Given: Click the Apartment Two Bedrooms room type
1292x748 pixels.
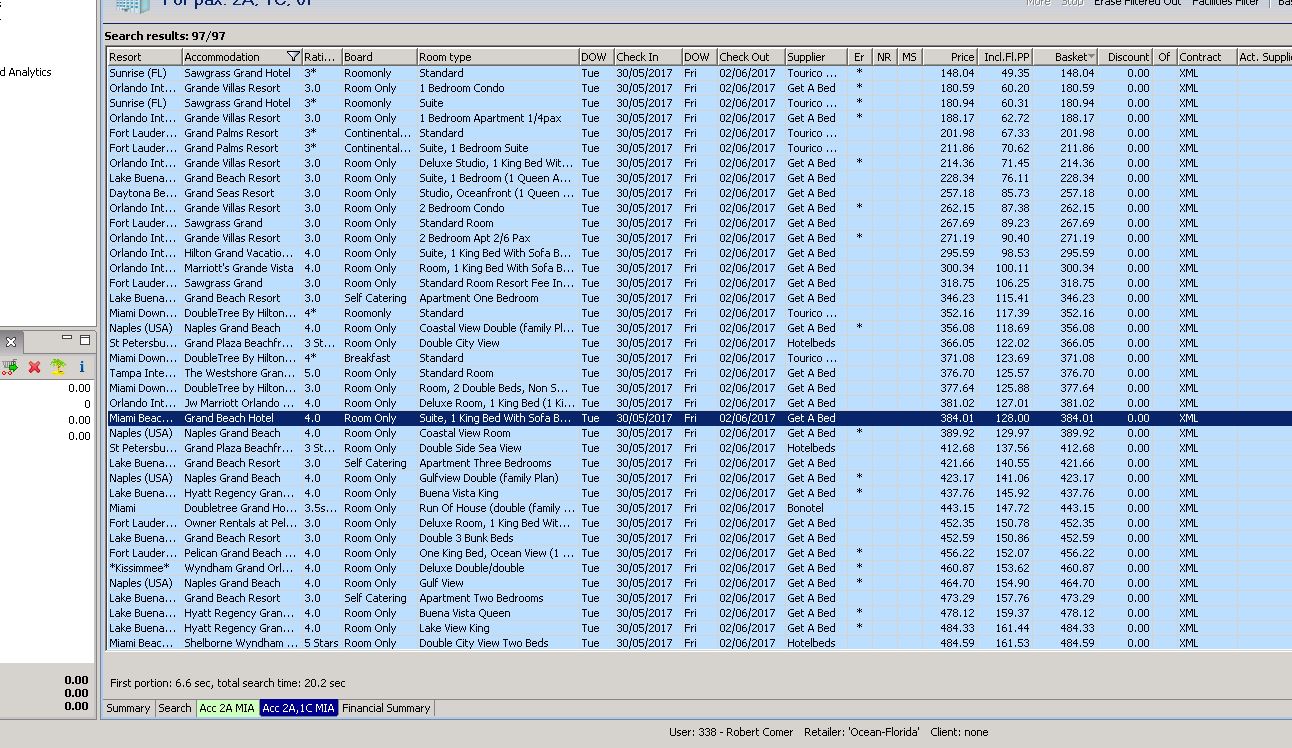Looking at the screenshot, I should 497,598.
